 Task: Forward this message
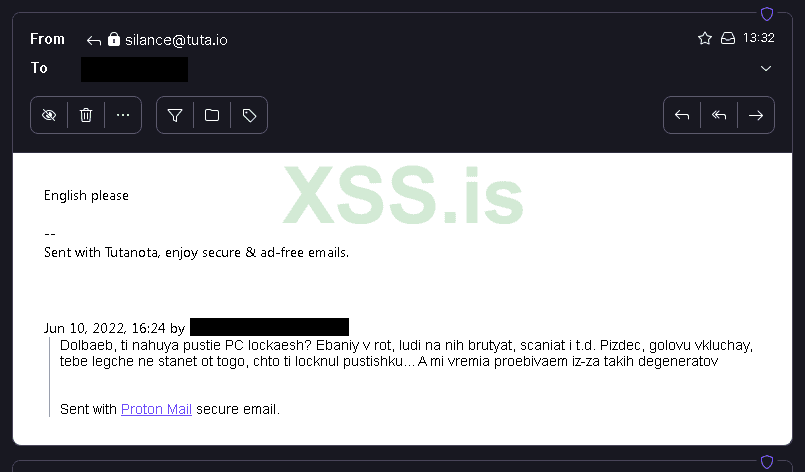[x=756, y=115]
